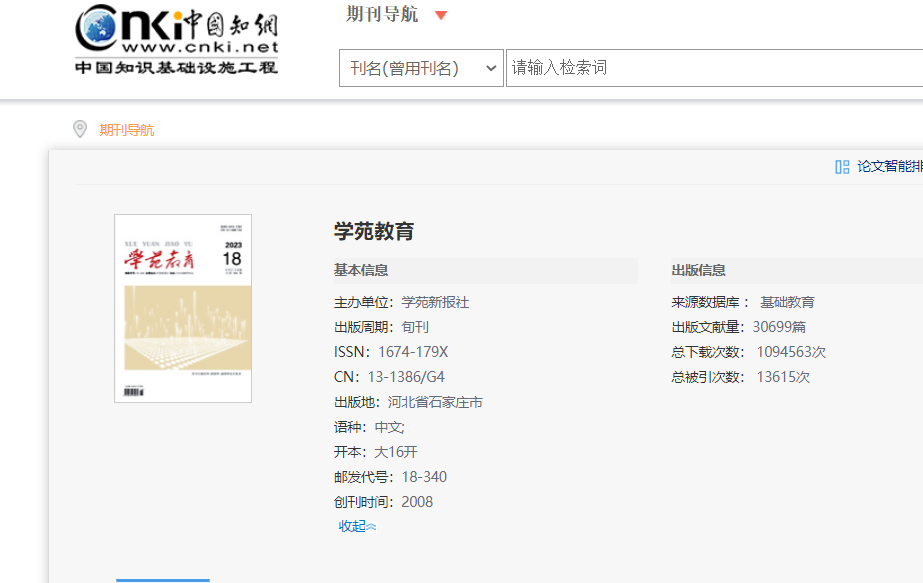Open the 期刊导航 breadcrumb link
923x583 pixels.
click(127, 130)
